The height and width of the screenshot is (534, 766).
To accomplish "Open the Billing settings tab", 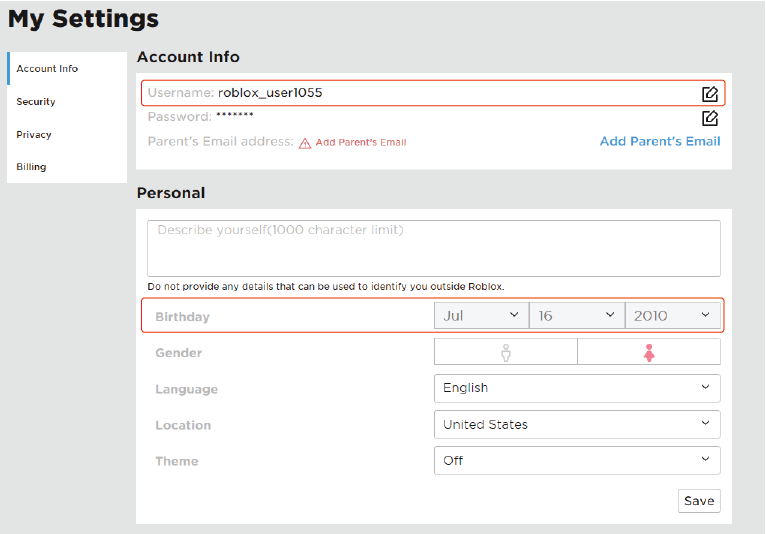I will point(31,167).
